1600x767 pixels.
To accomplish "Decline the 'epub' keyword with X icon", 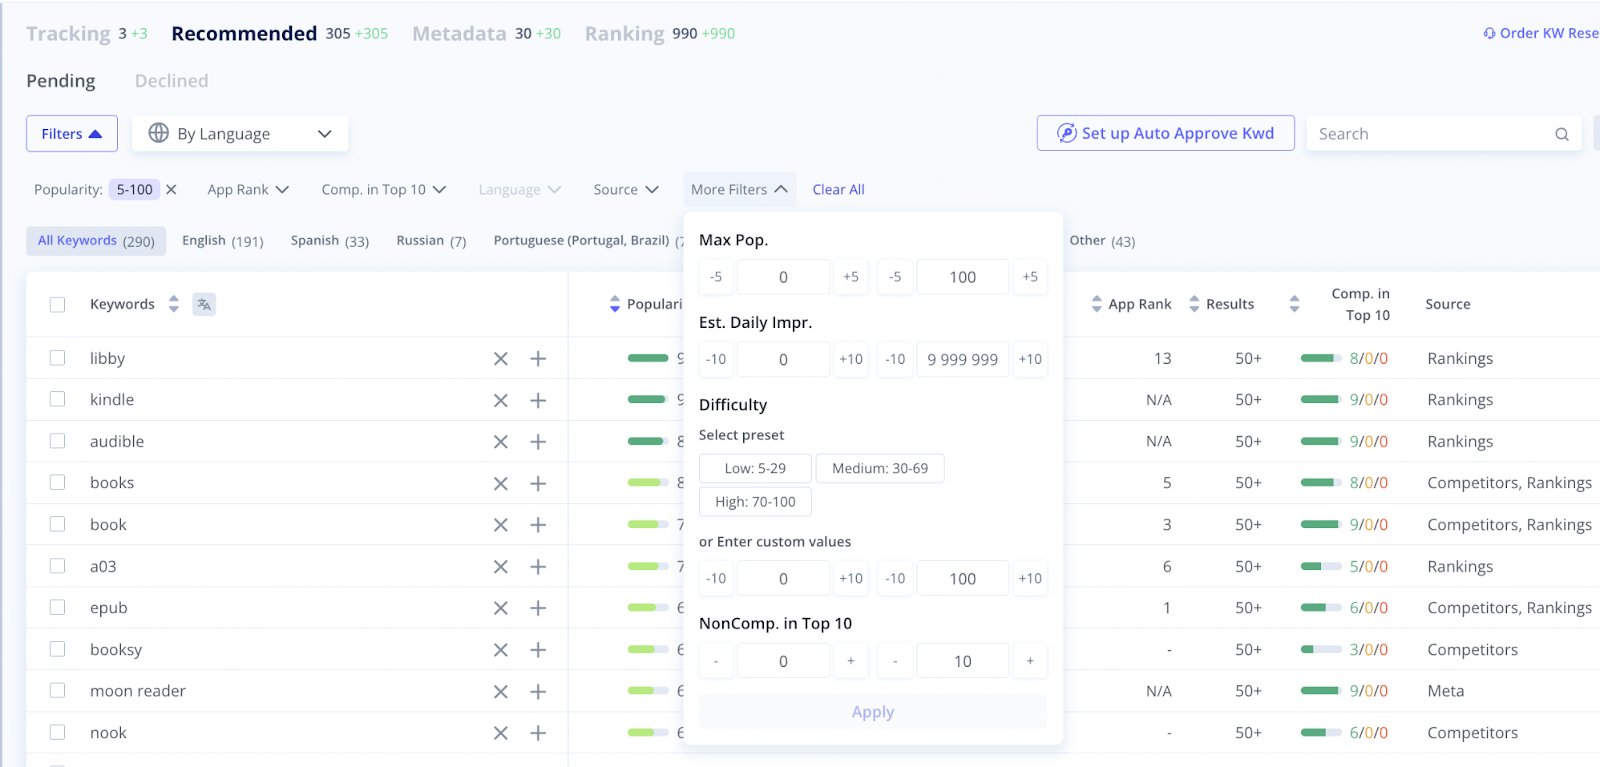I will [x=501, y=608].
